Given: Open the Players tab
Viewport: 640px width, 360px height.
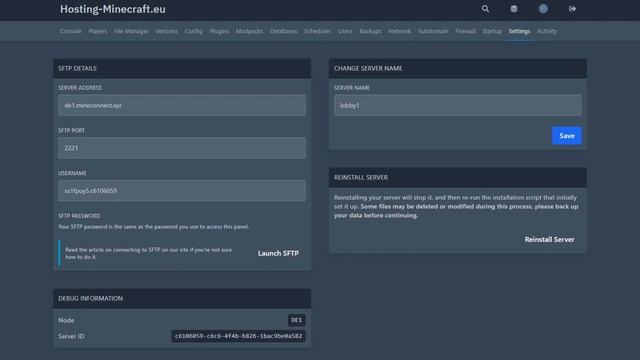Looking at the screenshot, I should [x=98, y=31].
